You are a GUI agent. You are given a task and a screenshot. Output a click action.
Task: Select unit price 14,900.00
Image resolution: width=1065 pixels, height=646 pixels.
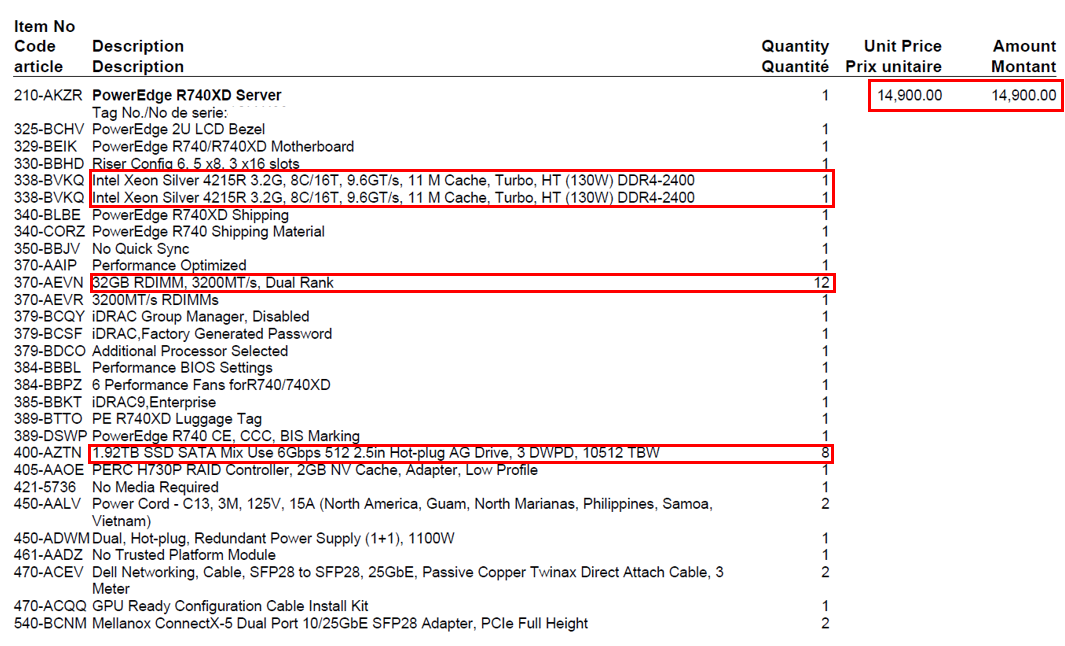[909, 95]
